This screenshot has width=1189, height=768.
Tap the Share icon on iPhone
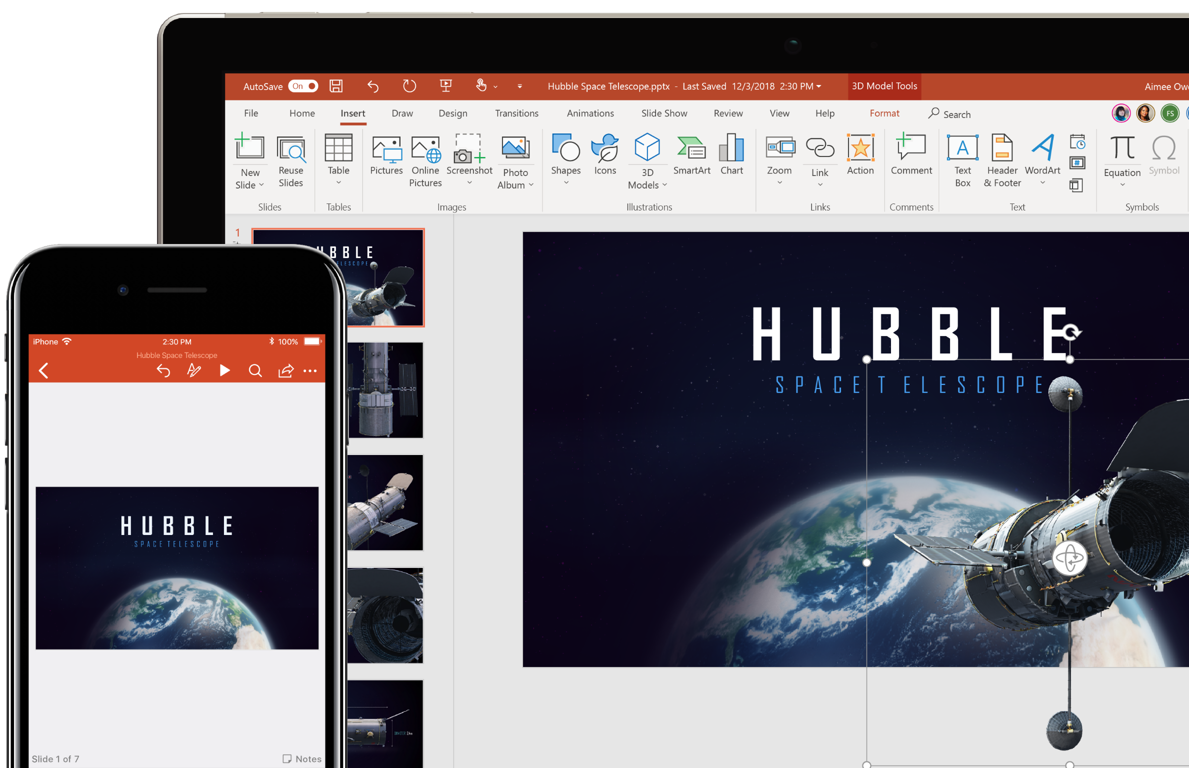point(285,370)
